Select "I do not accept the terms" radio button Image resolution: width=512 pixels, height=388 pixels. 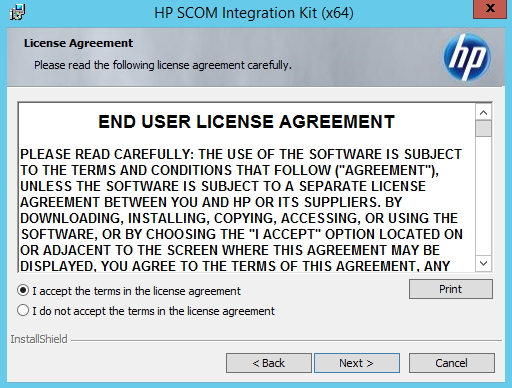23,310
